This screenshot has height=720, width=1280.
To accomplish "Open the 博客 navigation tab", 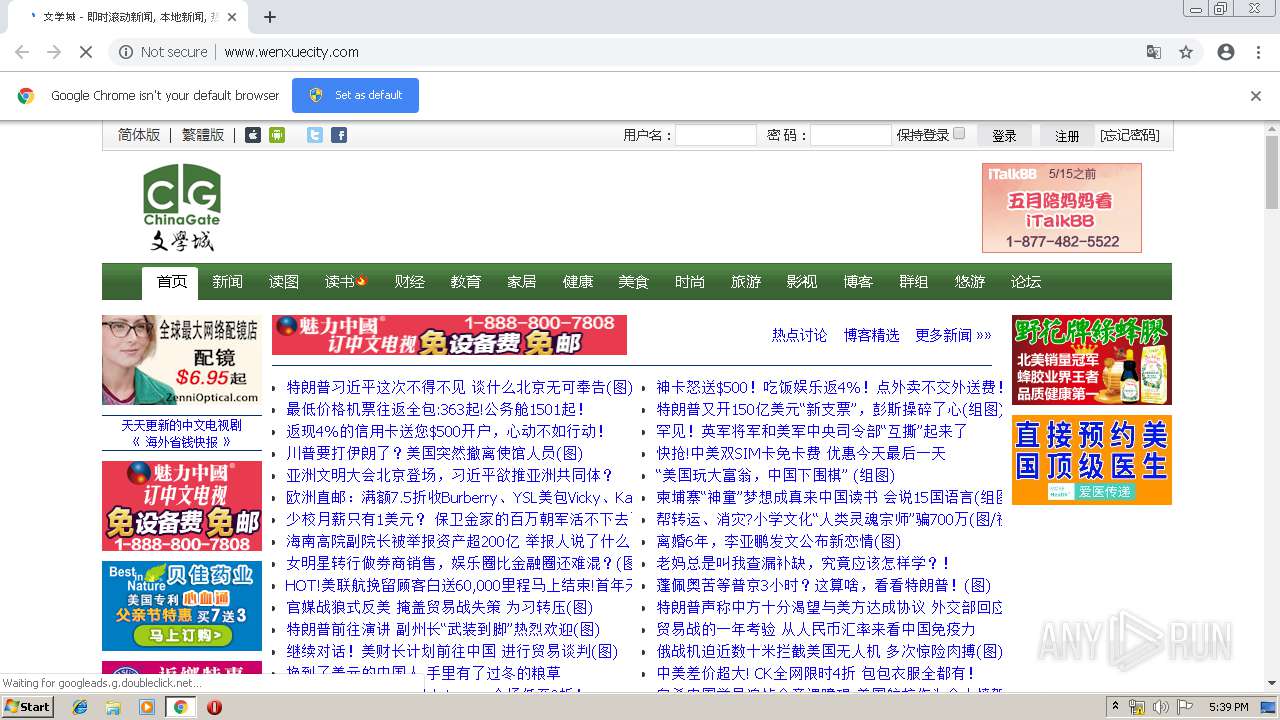I will pos(857,282).
